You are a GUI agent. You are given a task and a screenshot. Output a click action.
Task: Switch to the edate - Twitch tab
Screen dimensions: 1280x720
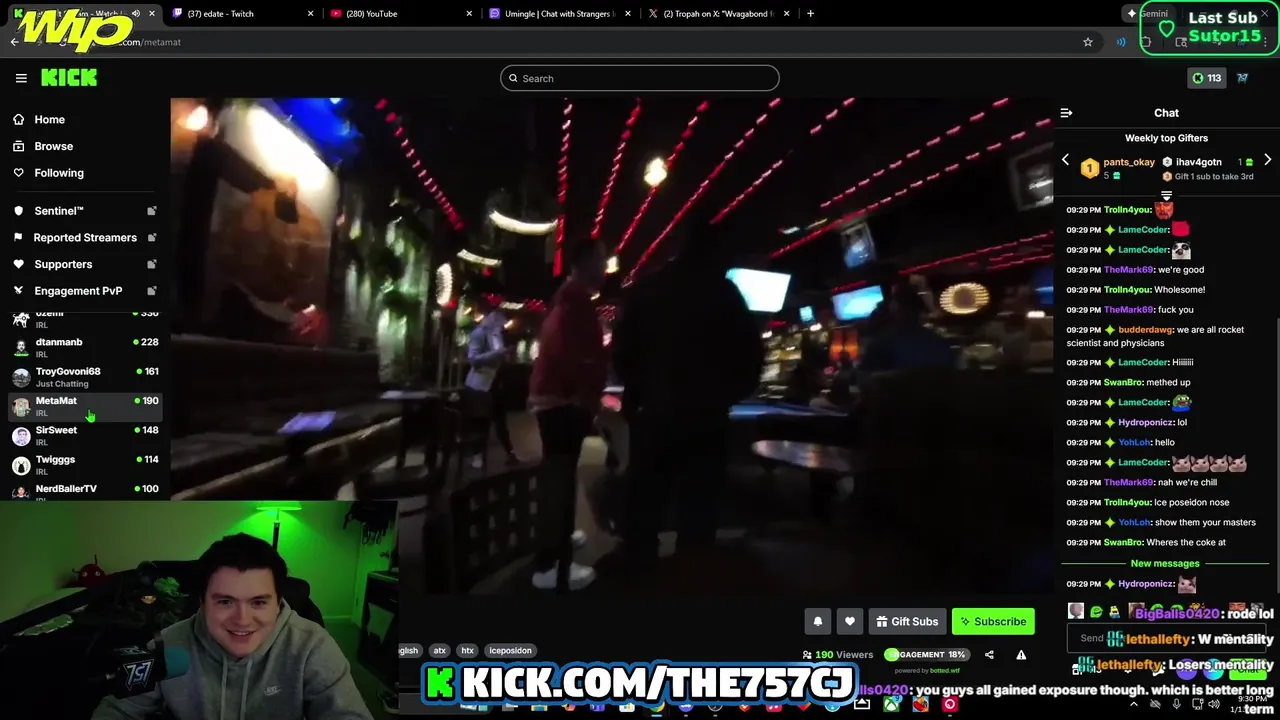click(242, 14)
